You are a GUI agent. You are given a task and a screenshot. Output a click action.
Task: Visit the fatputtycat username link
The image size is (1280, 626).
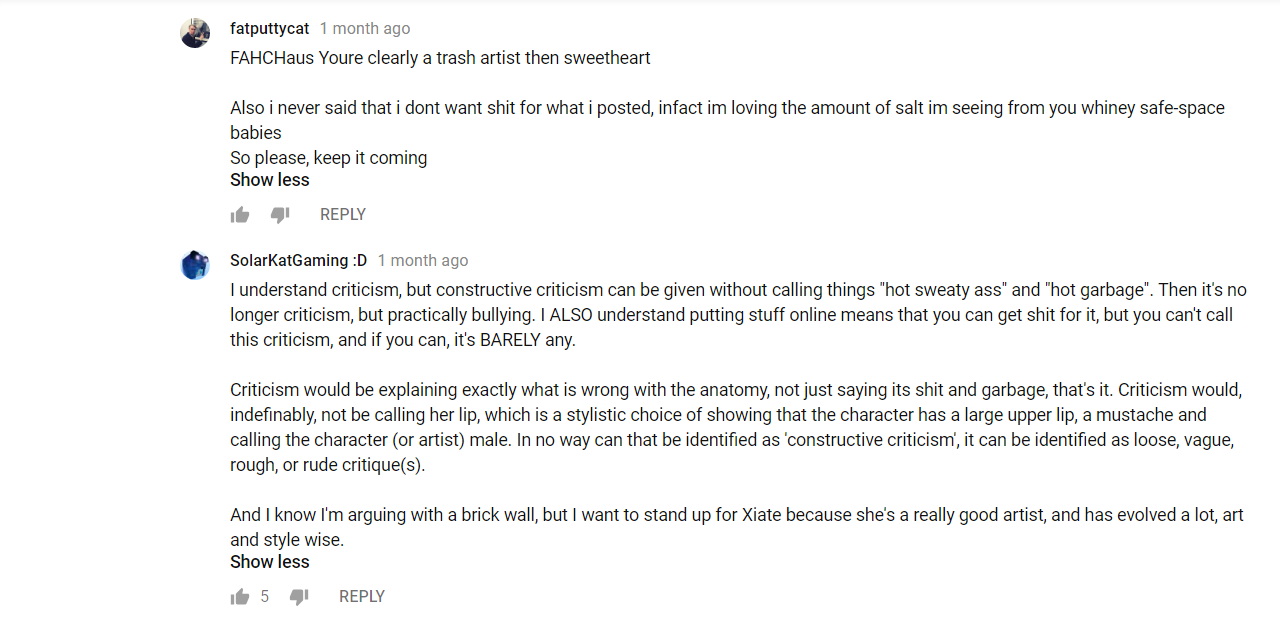point(270,29)
